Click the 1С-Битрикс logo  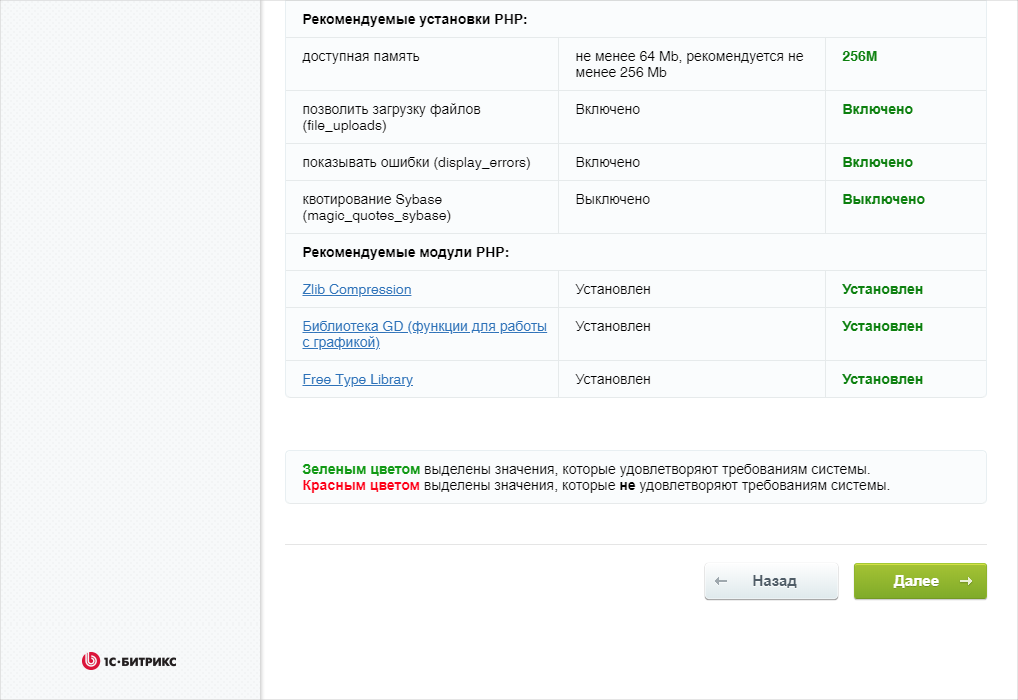(x=129, y=660)
